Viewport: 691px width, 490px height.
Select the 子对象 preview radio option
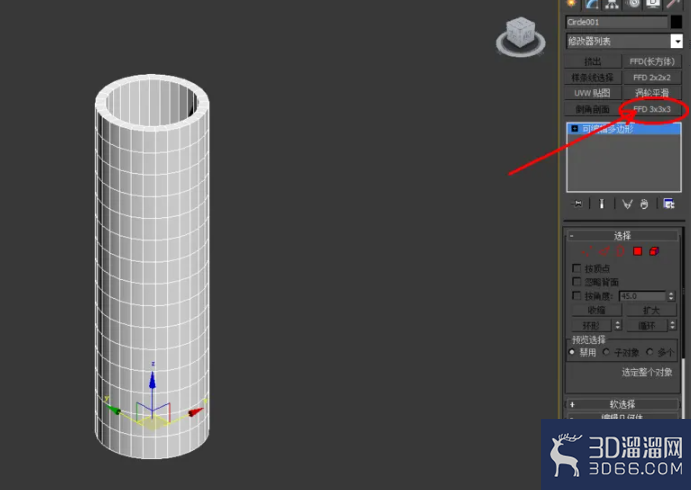click(606, 352)
